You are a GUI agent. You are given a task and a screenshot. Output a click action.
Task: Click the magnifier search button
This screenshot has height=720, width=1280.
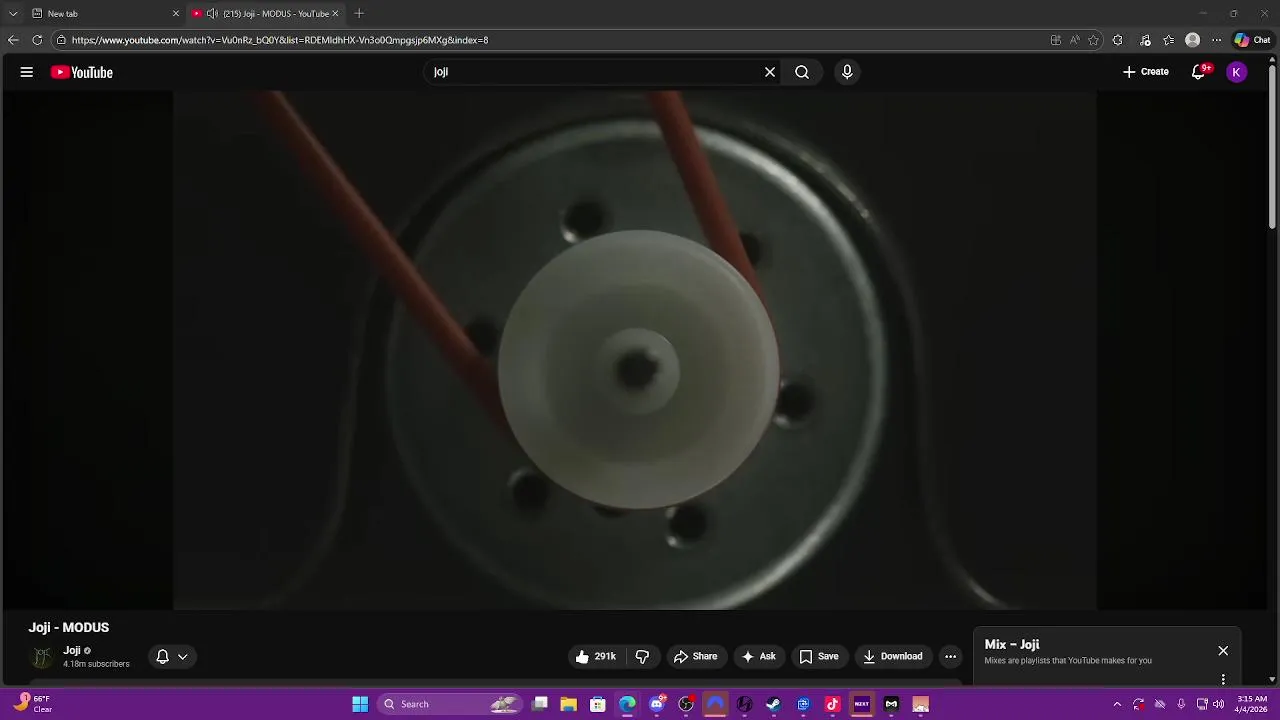(x=802, y=72)
